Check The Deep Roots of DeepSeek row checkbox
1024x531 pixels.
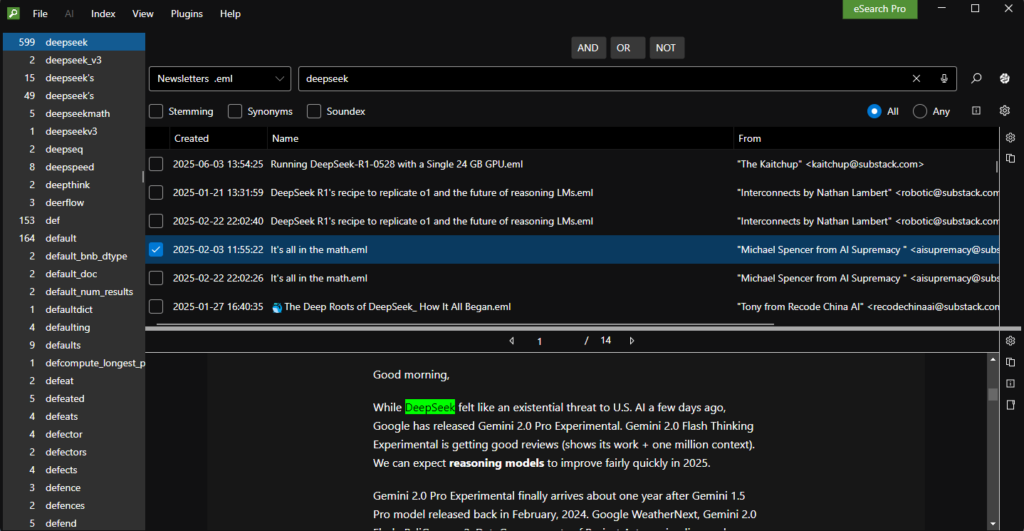[x=156, y=306]
